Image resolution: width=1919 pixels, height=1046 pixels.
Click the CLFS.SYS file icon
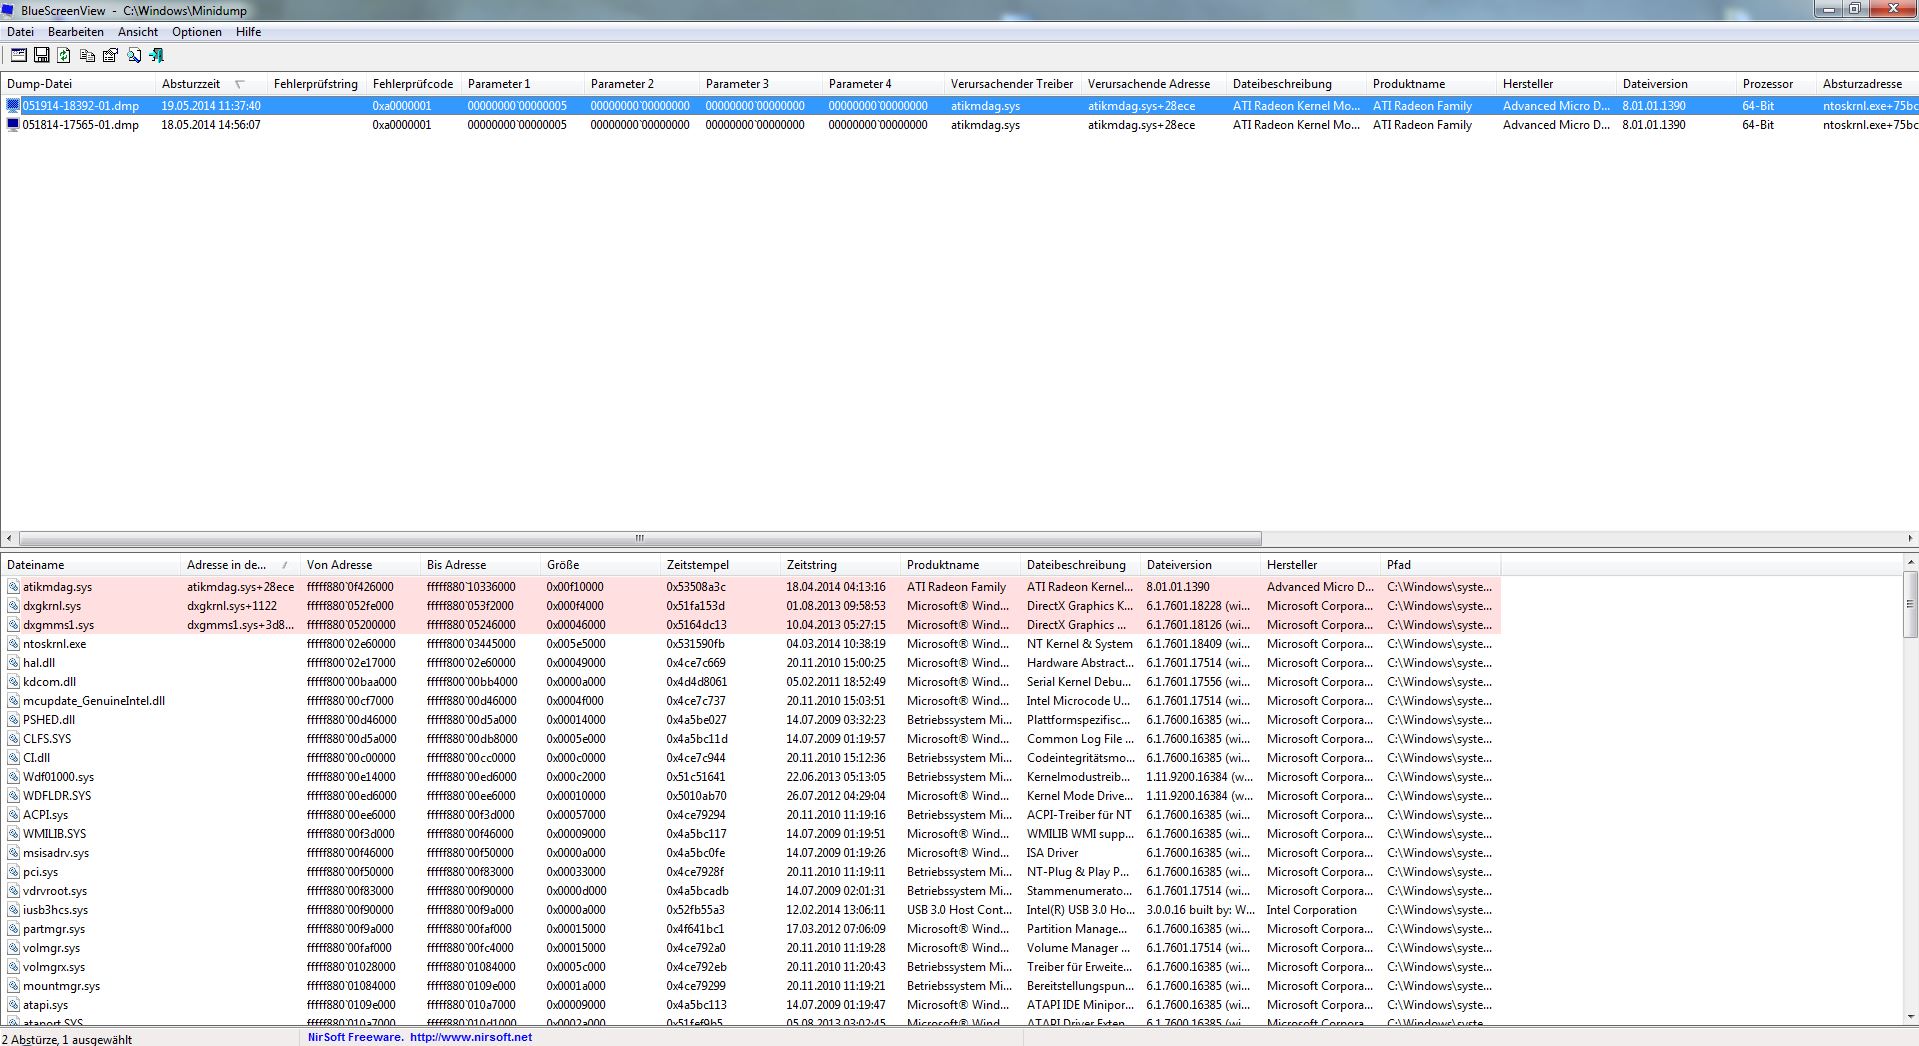pos(14,739)
